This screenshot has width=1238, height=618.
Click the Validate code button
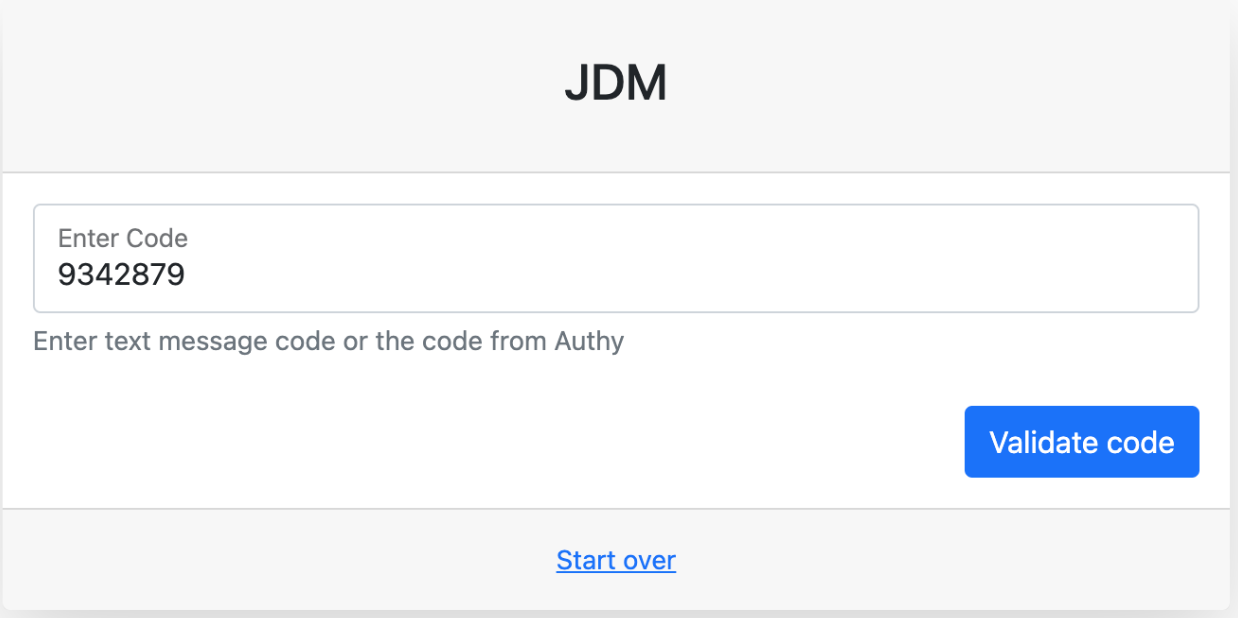tap(1081, 442)
